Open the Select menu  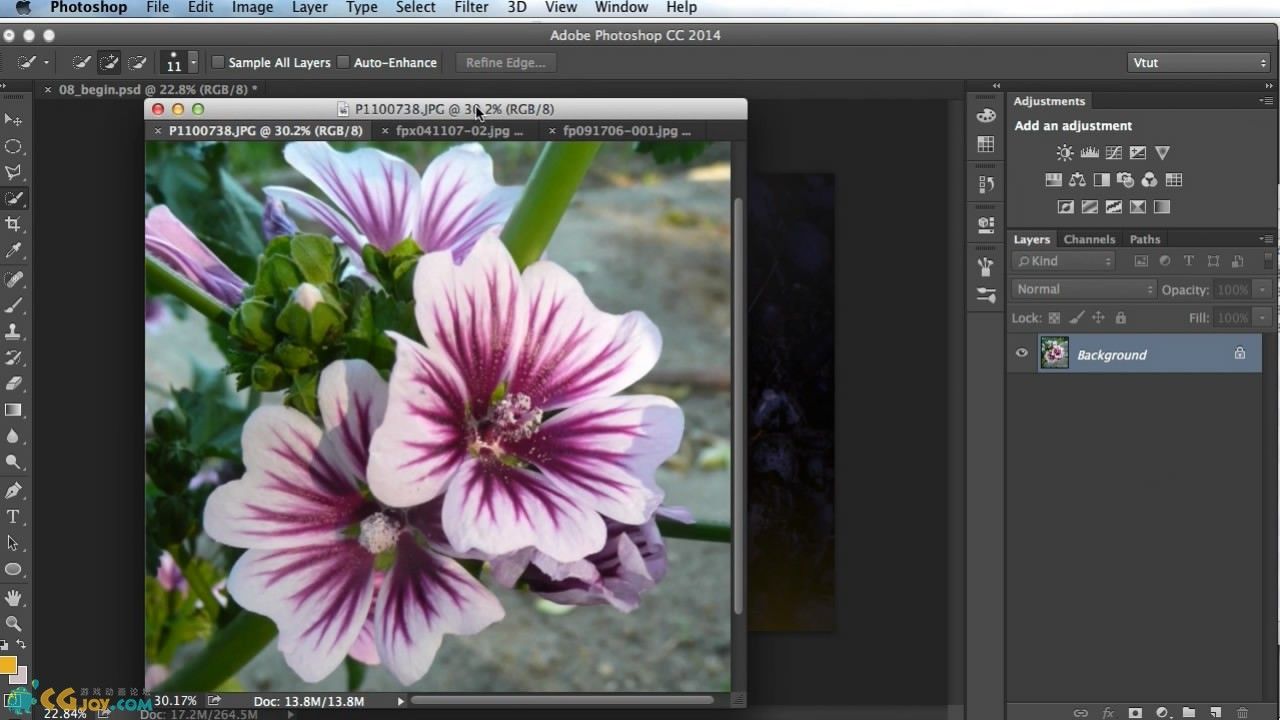415,7
